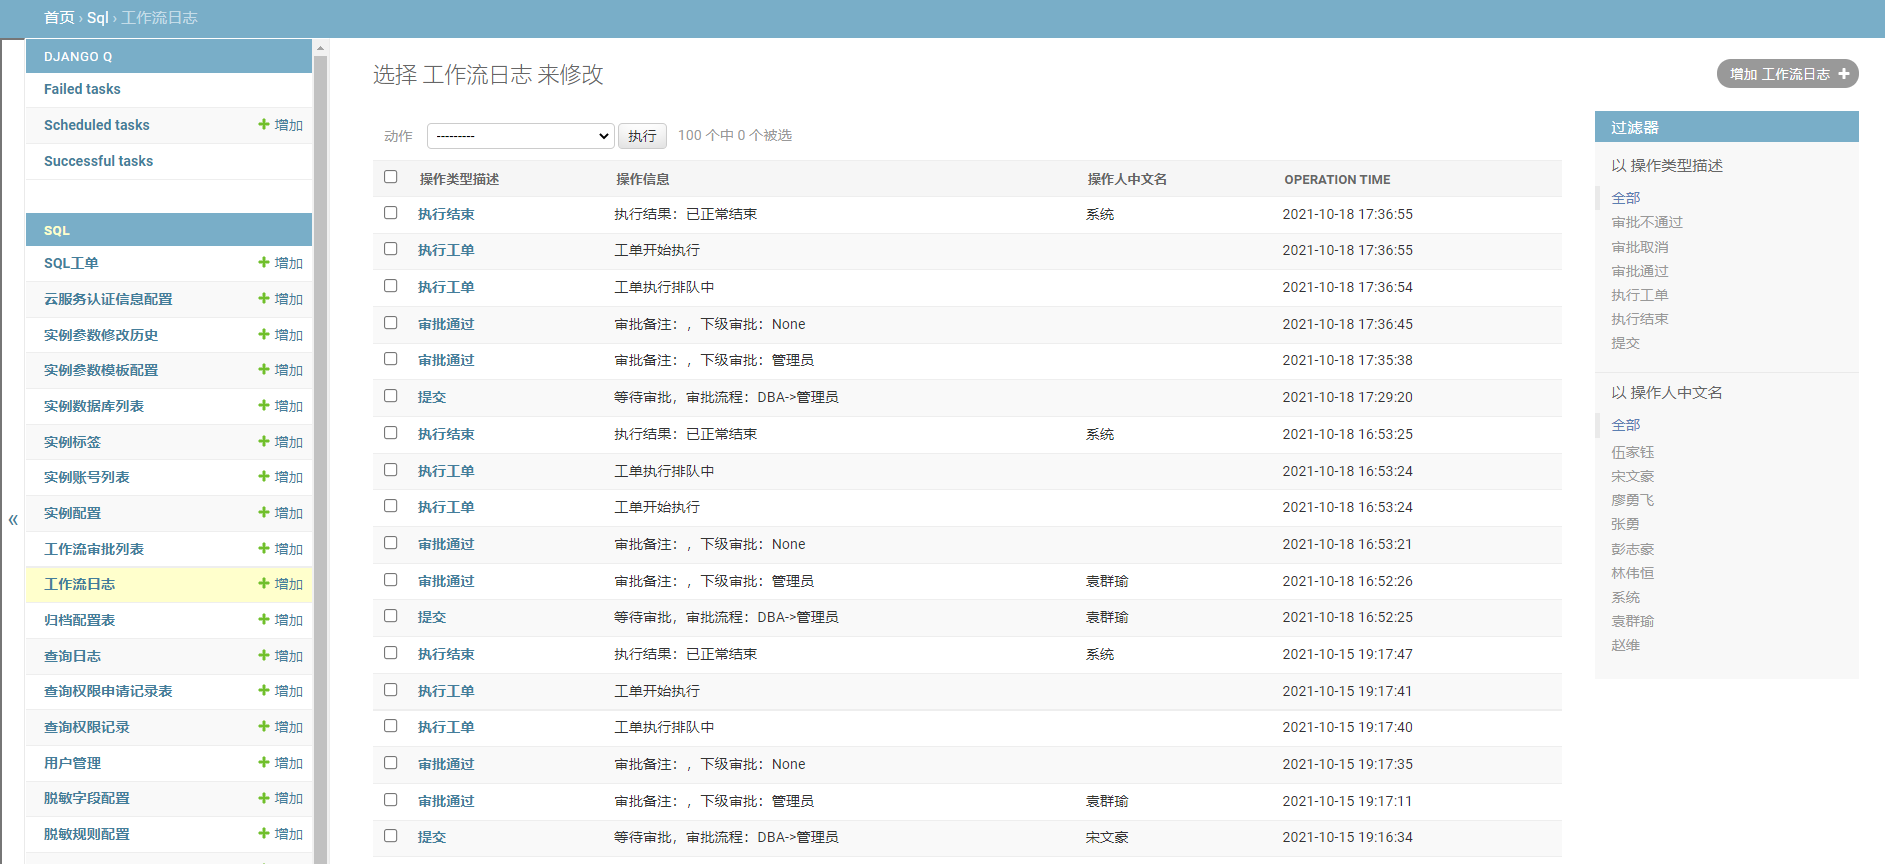Open 工作流审批列表 in the sidebar
Viewport: 1885px width, 864px height.
pyautogui.click(x=94, y=549)
